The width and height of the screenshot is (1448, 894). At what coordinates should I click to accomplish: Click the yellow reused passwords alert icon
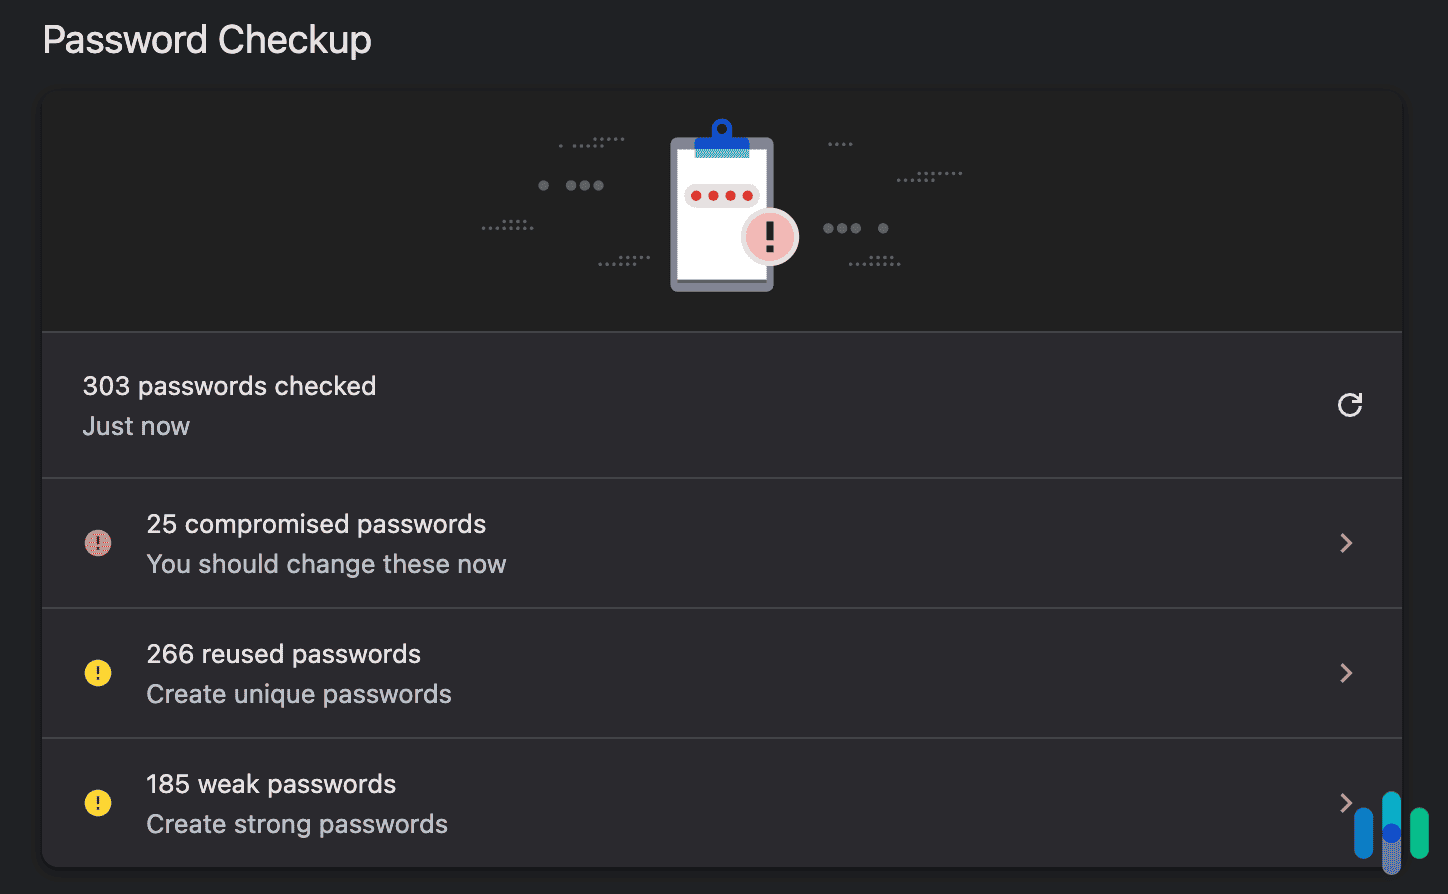pos(97,673)
